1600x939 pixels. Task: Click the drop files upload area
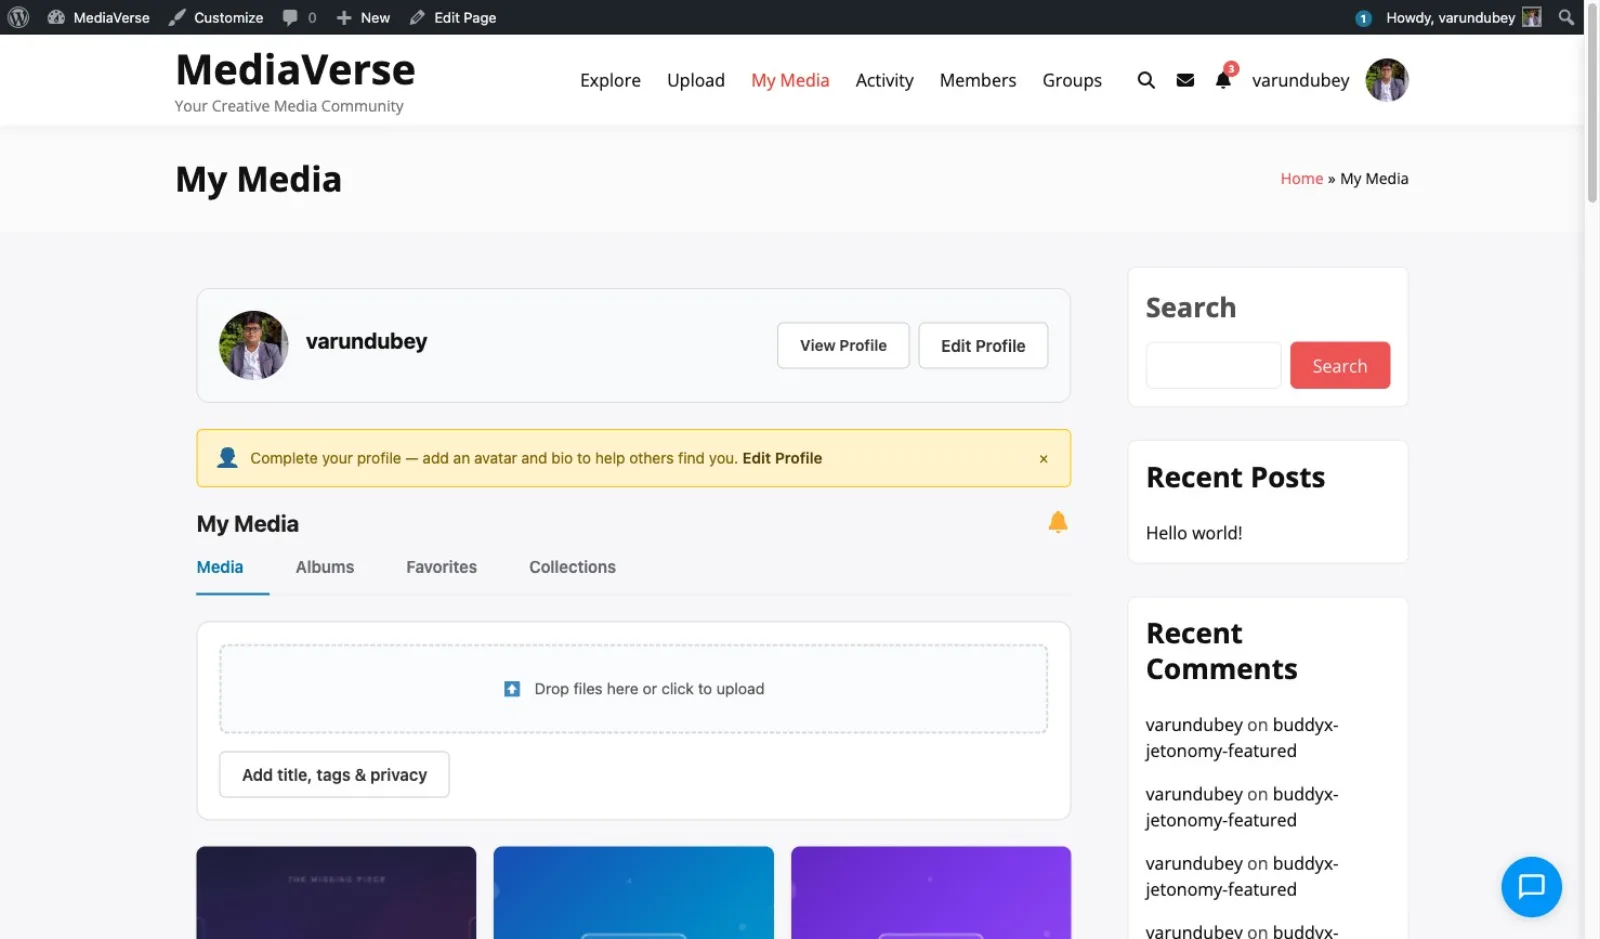click(x=633, y=689)
